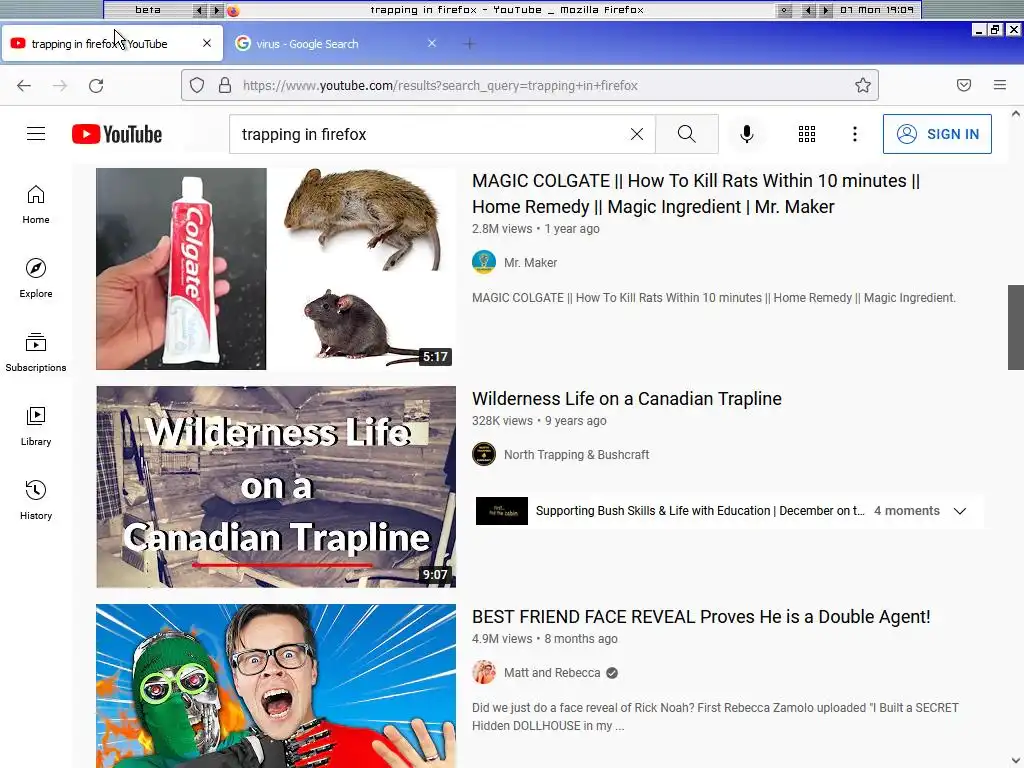Click the YouTube logo
The height and width of the screenshot is (768, 1024).
click(x=117, y=134)
